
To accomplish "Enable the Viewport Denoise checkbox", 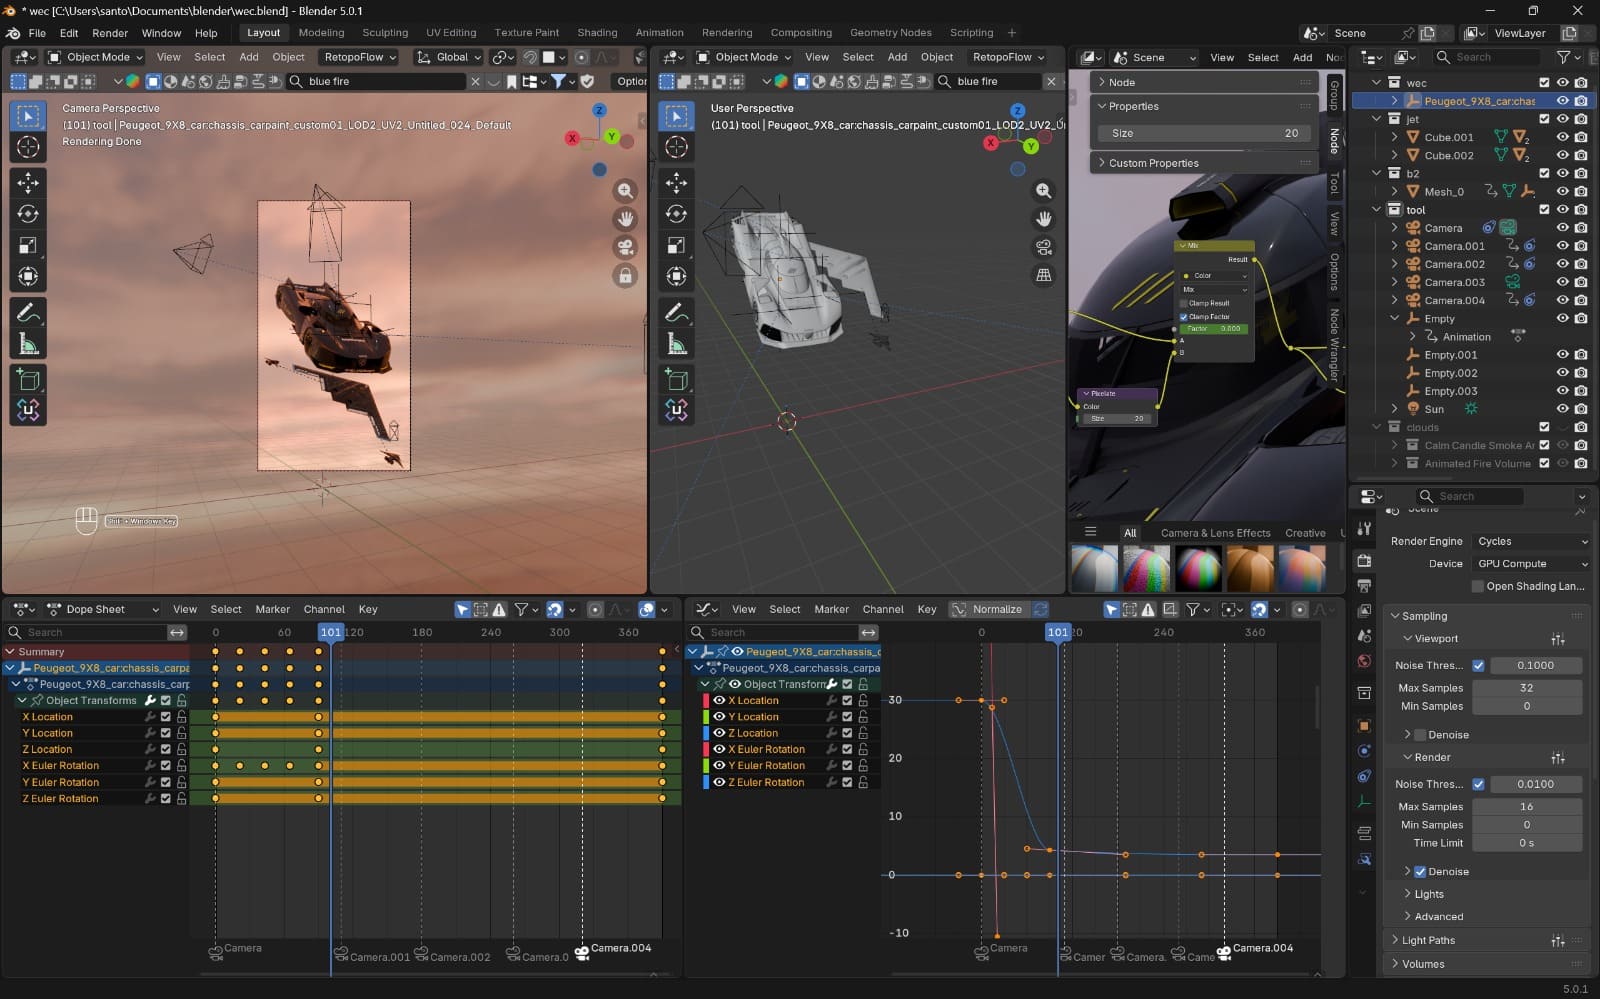I will click(x=1420, y=735).
